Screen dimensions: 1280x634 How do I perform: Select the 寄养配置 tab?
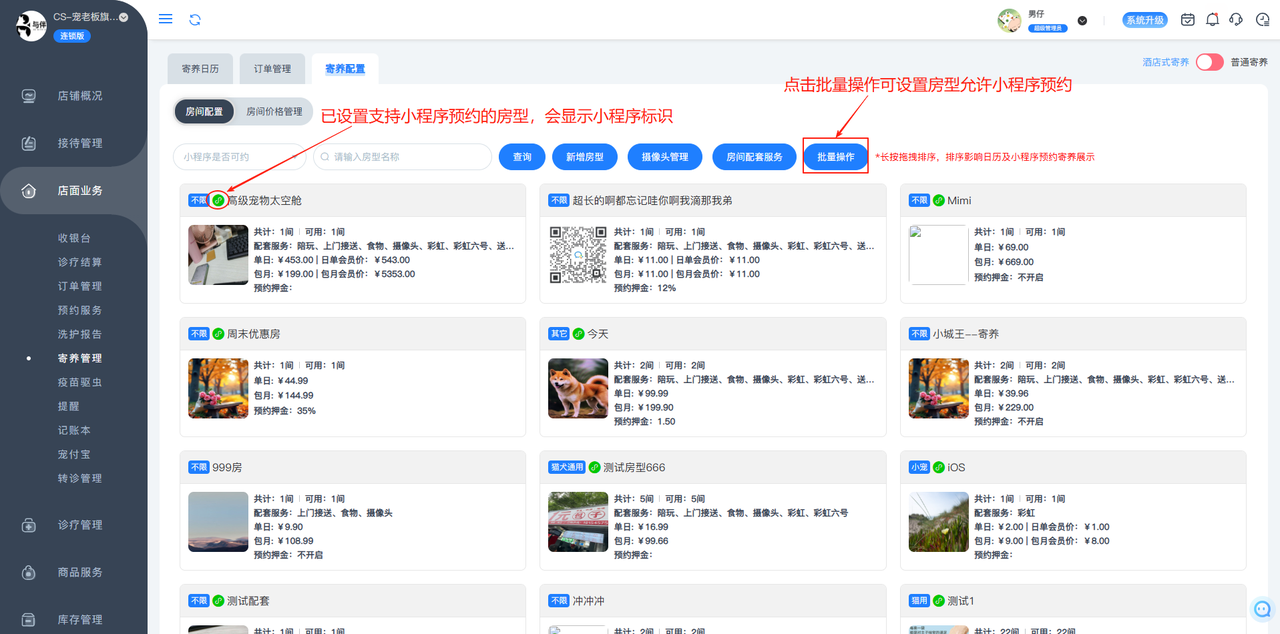tap(345, 69)
